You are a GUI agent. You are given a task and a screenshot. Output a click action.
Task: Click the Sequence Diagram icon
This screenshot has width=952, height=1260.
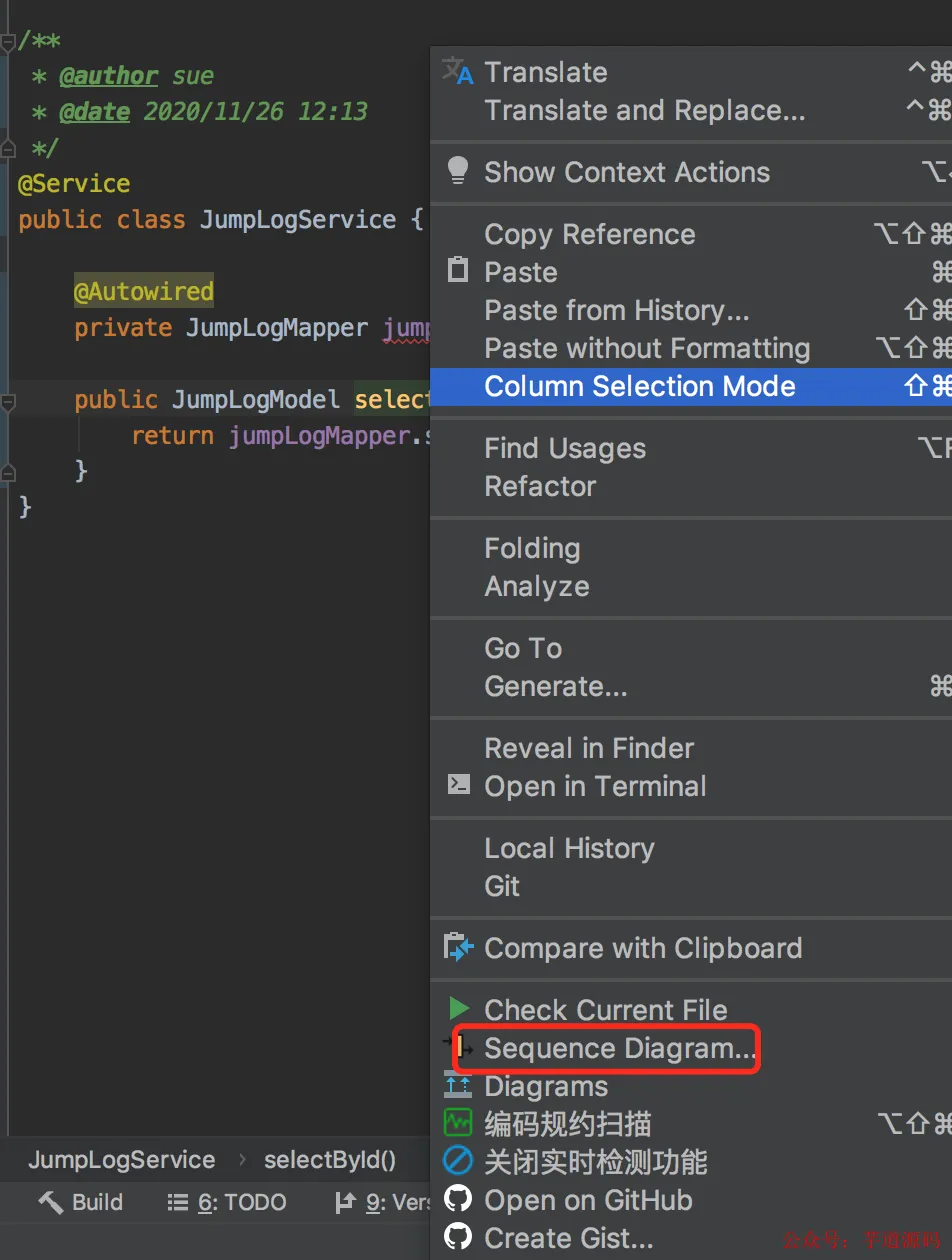[460, 1047]
